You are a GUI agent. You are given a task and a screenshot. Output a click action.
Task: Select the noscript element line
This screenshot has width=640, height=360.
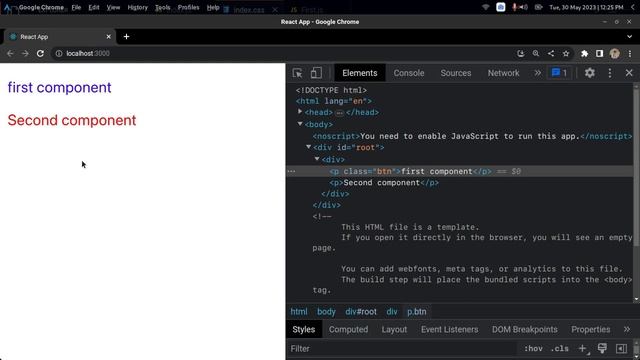[x=472, y=136]
